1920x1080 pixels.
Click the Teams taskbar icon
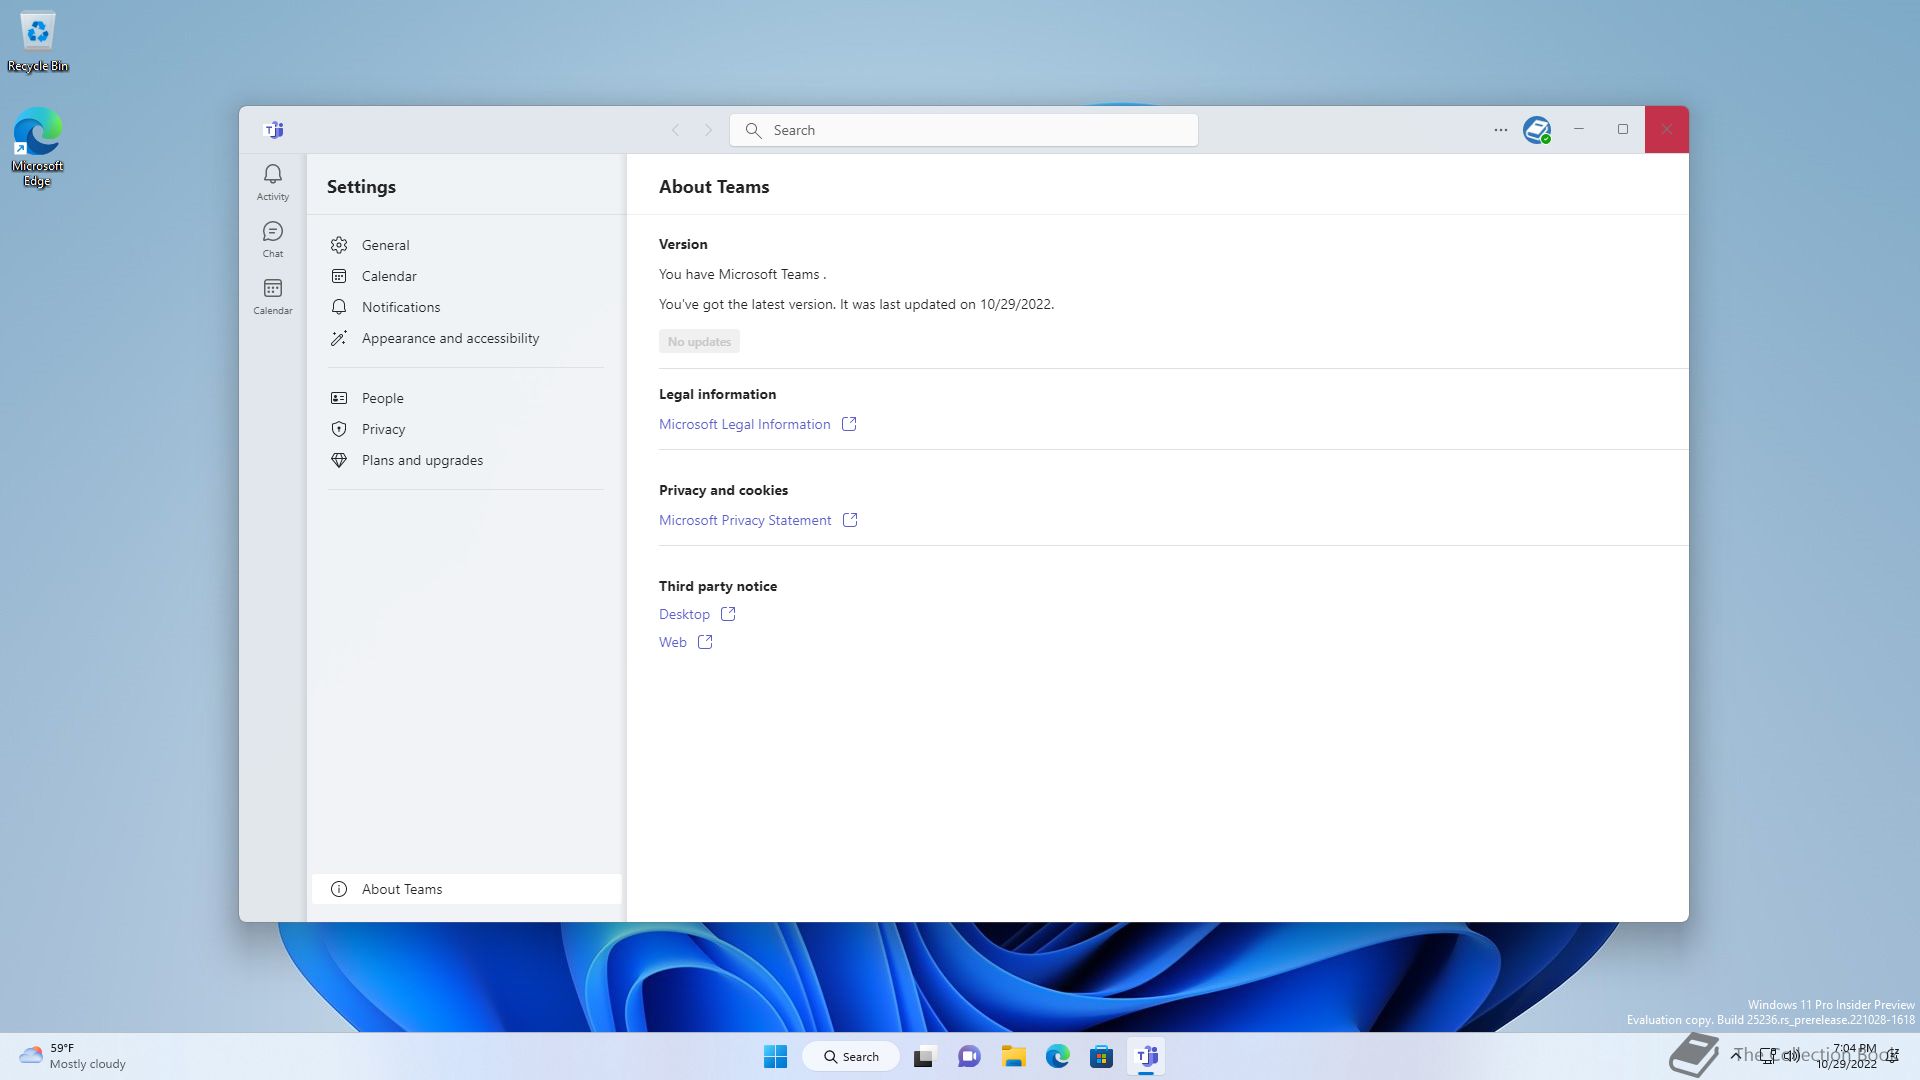[1147, 1056]
